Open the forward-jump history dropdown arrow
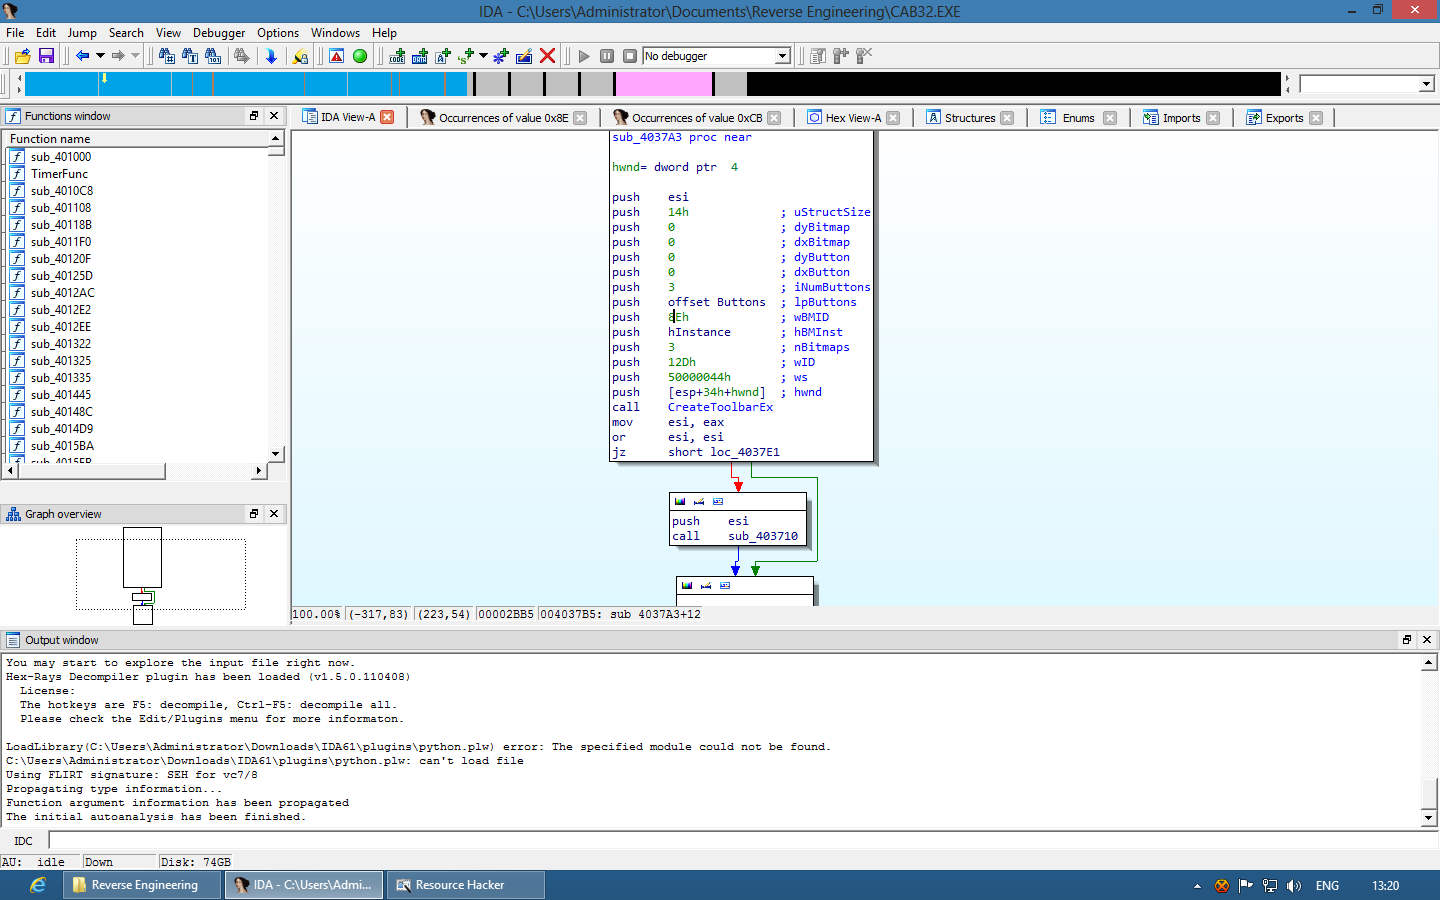The image size is (1440, 900). 135,56
